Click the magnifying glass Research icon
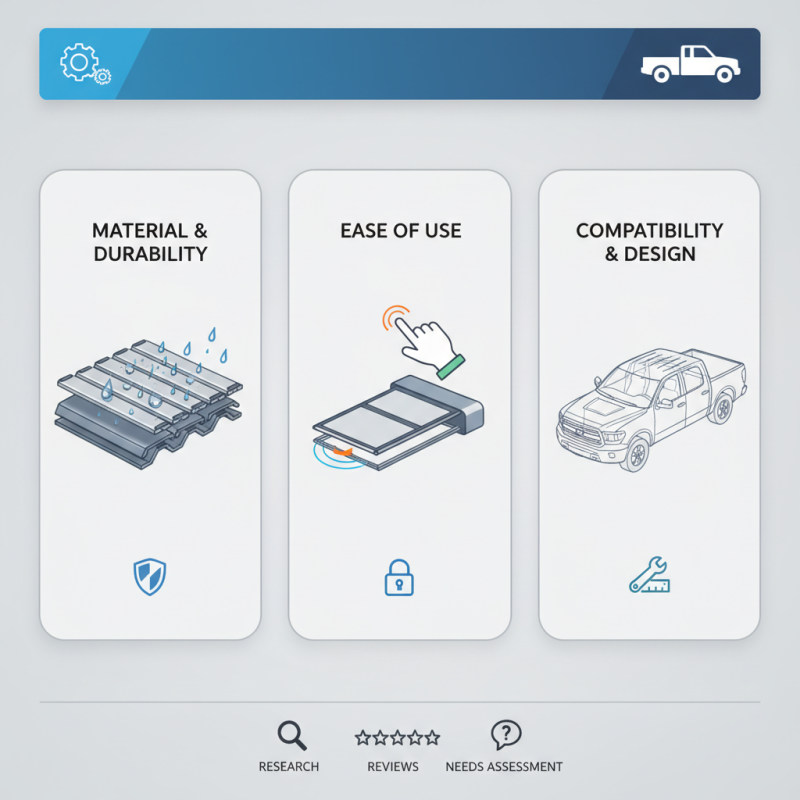This screenshot has width=800, height=800. click(x=292, y=735)
